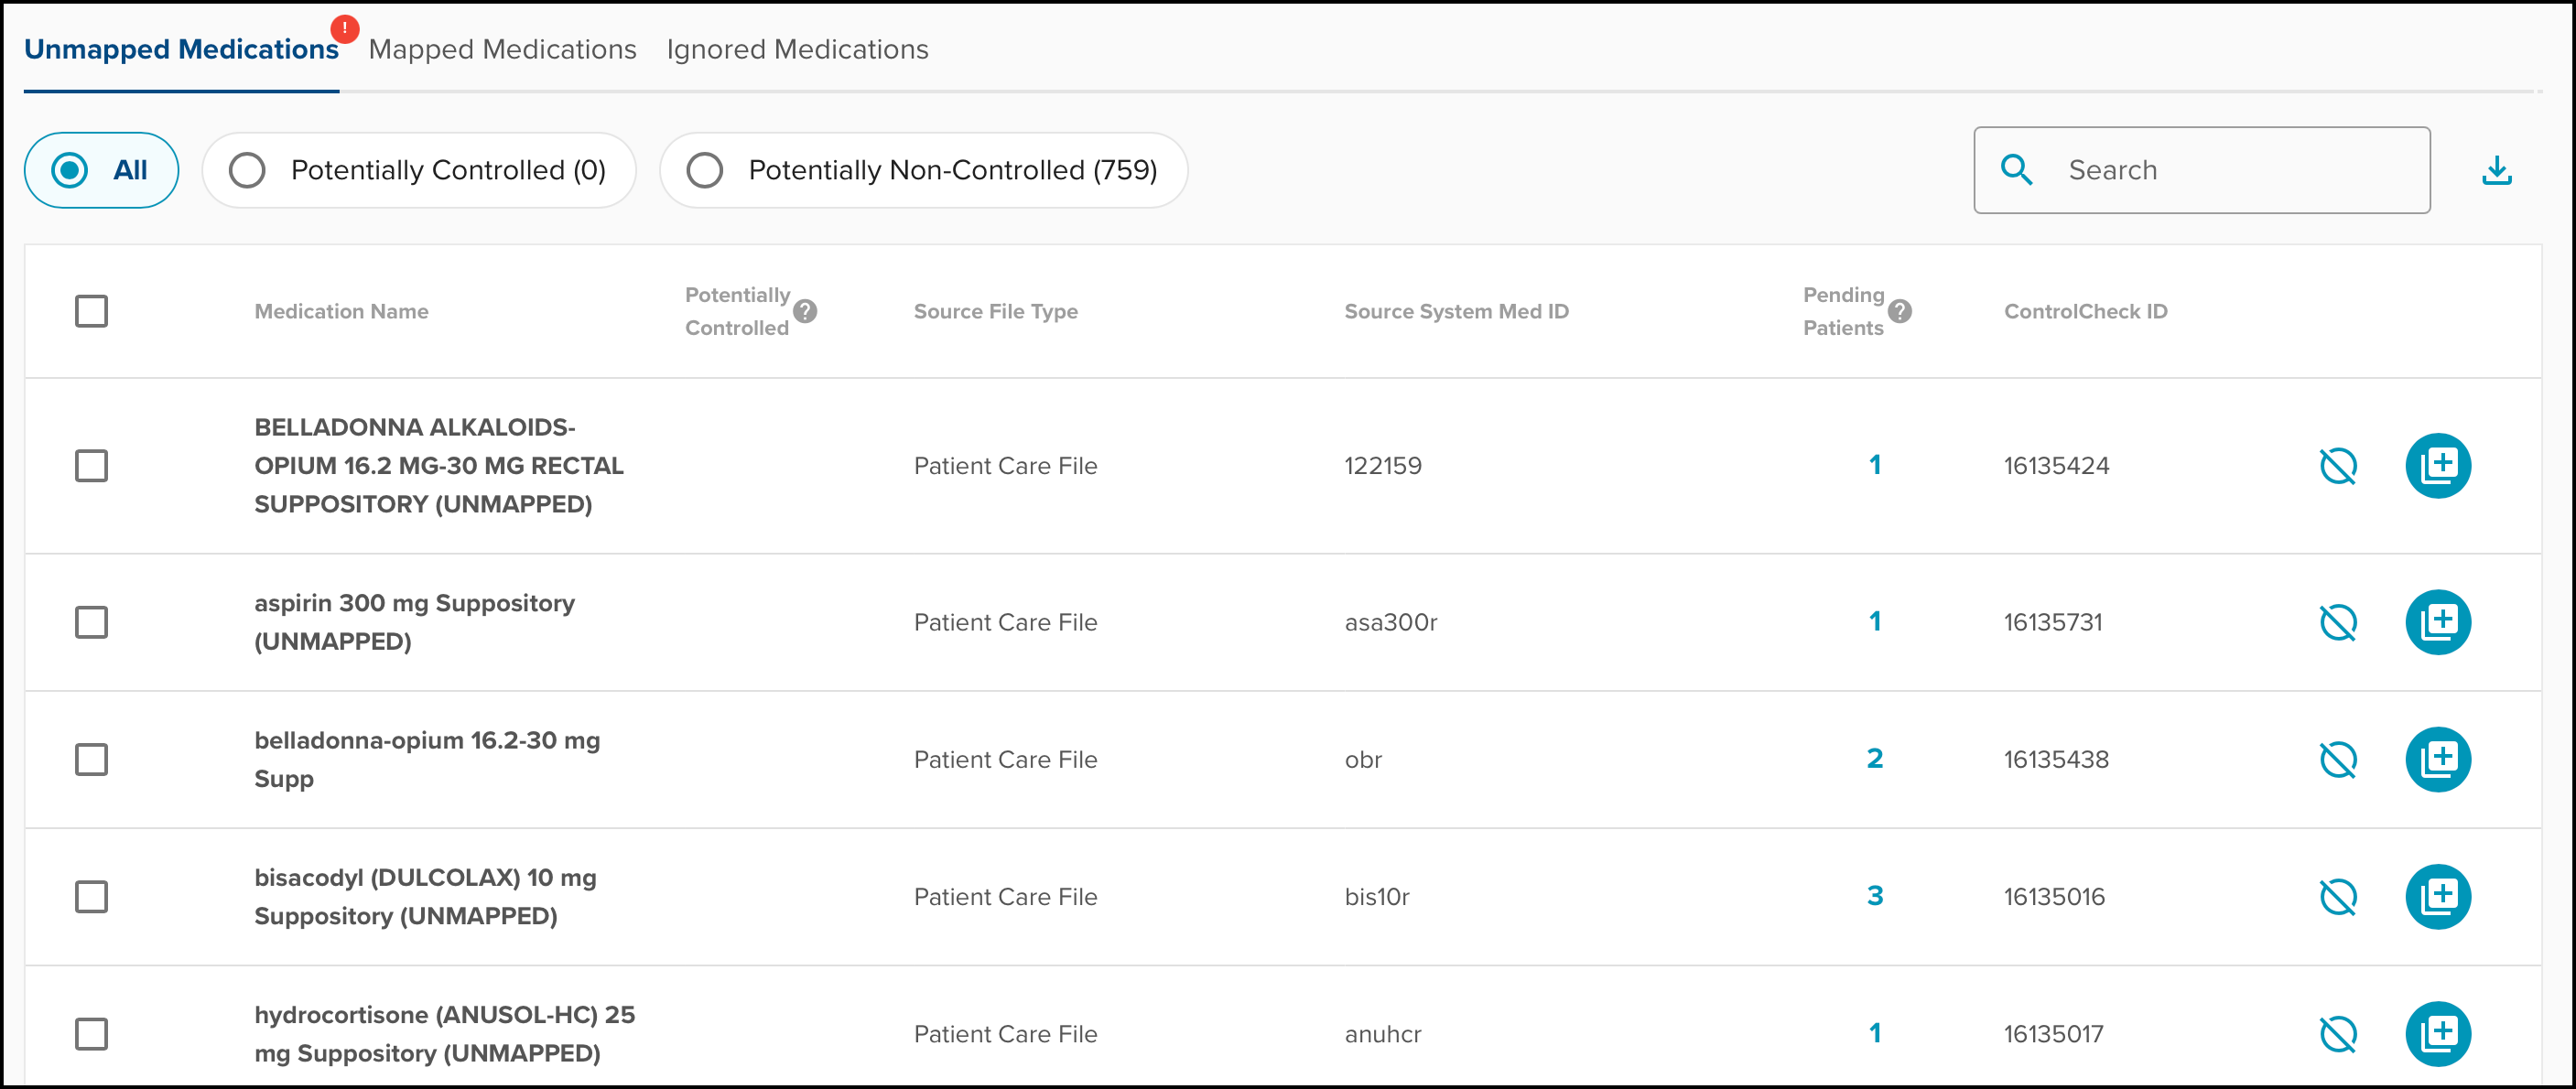Switch to the Mapped Medications tab

pyautogui.click(x=502, y=49)
